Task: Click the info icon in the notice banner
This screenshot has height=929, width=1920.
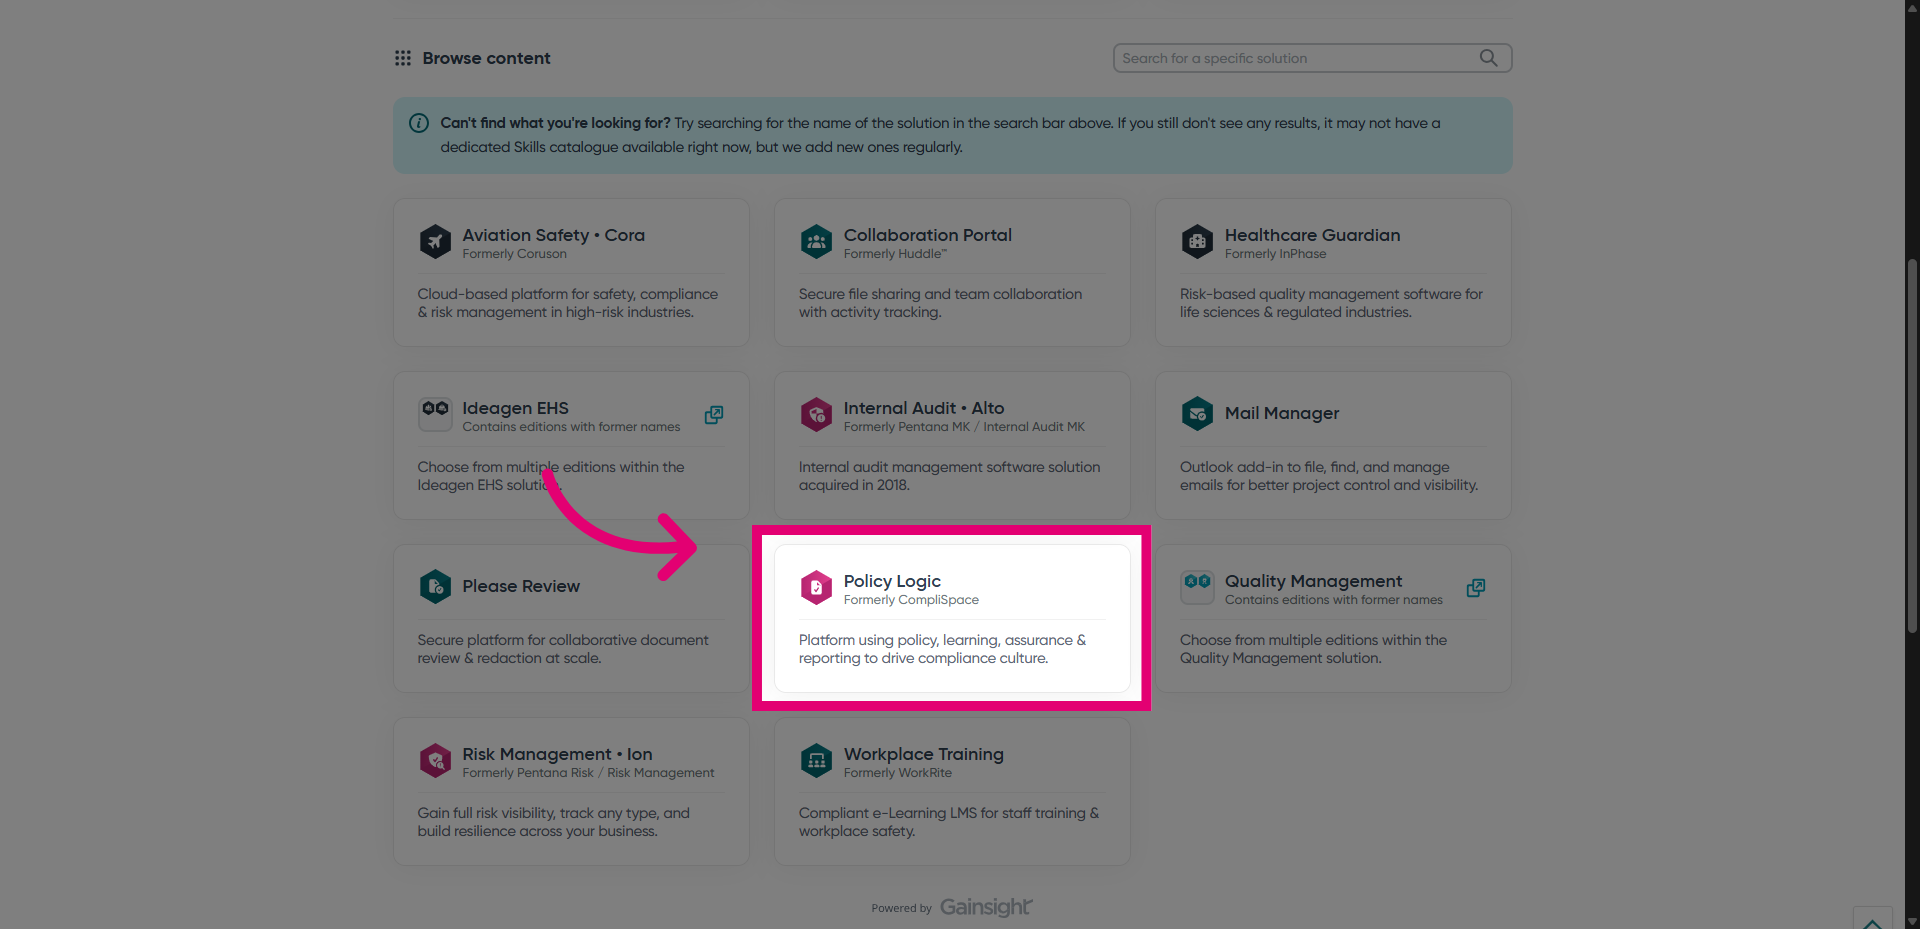Action: (x=419, y=123)
